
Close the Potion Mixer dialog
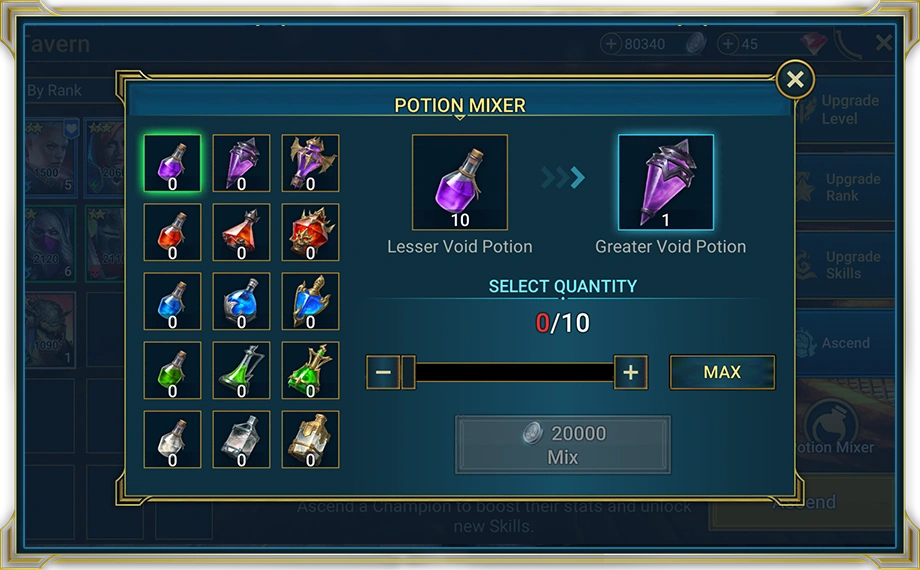click(x=795, y=79)
